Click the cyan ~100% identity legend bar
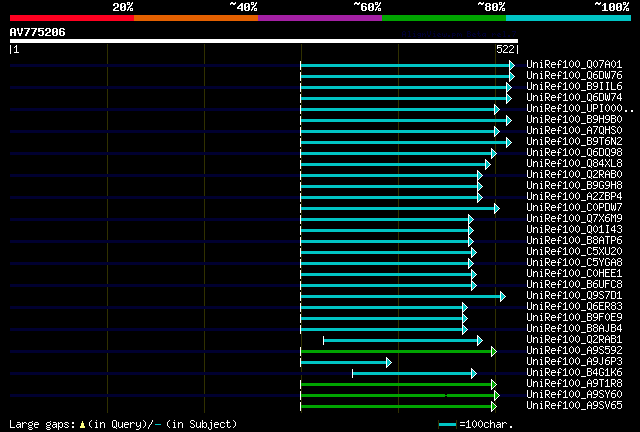This screenshot has width=640, height=432. [x=568, y=18]
